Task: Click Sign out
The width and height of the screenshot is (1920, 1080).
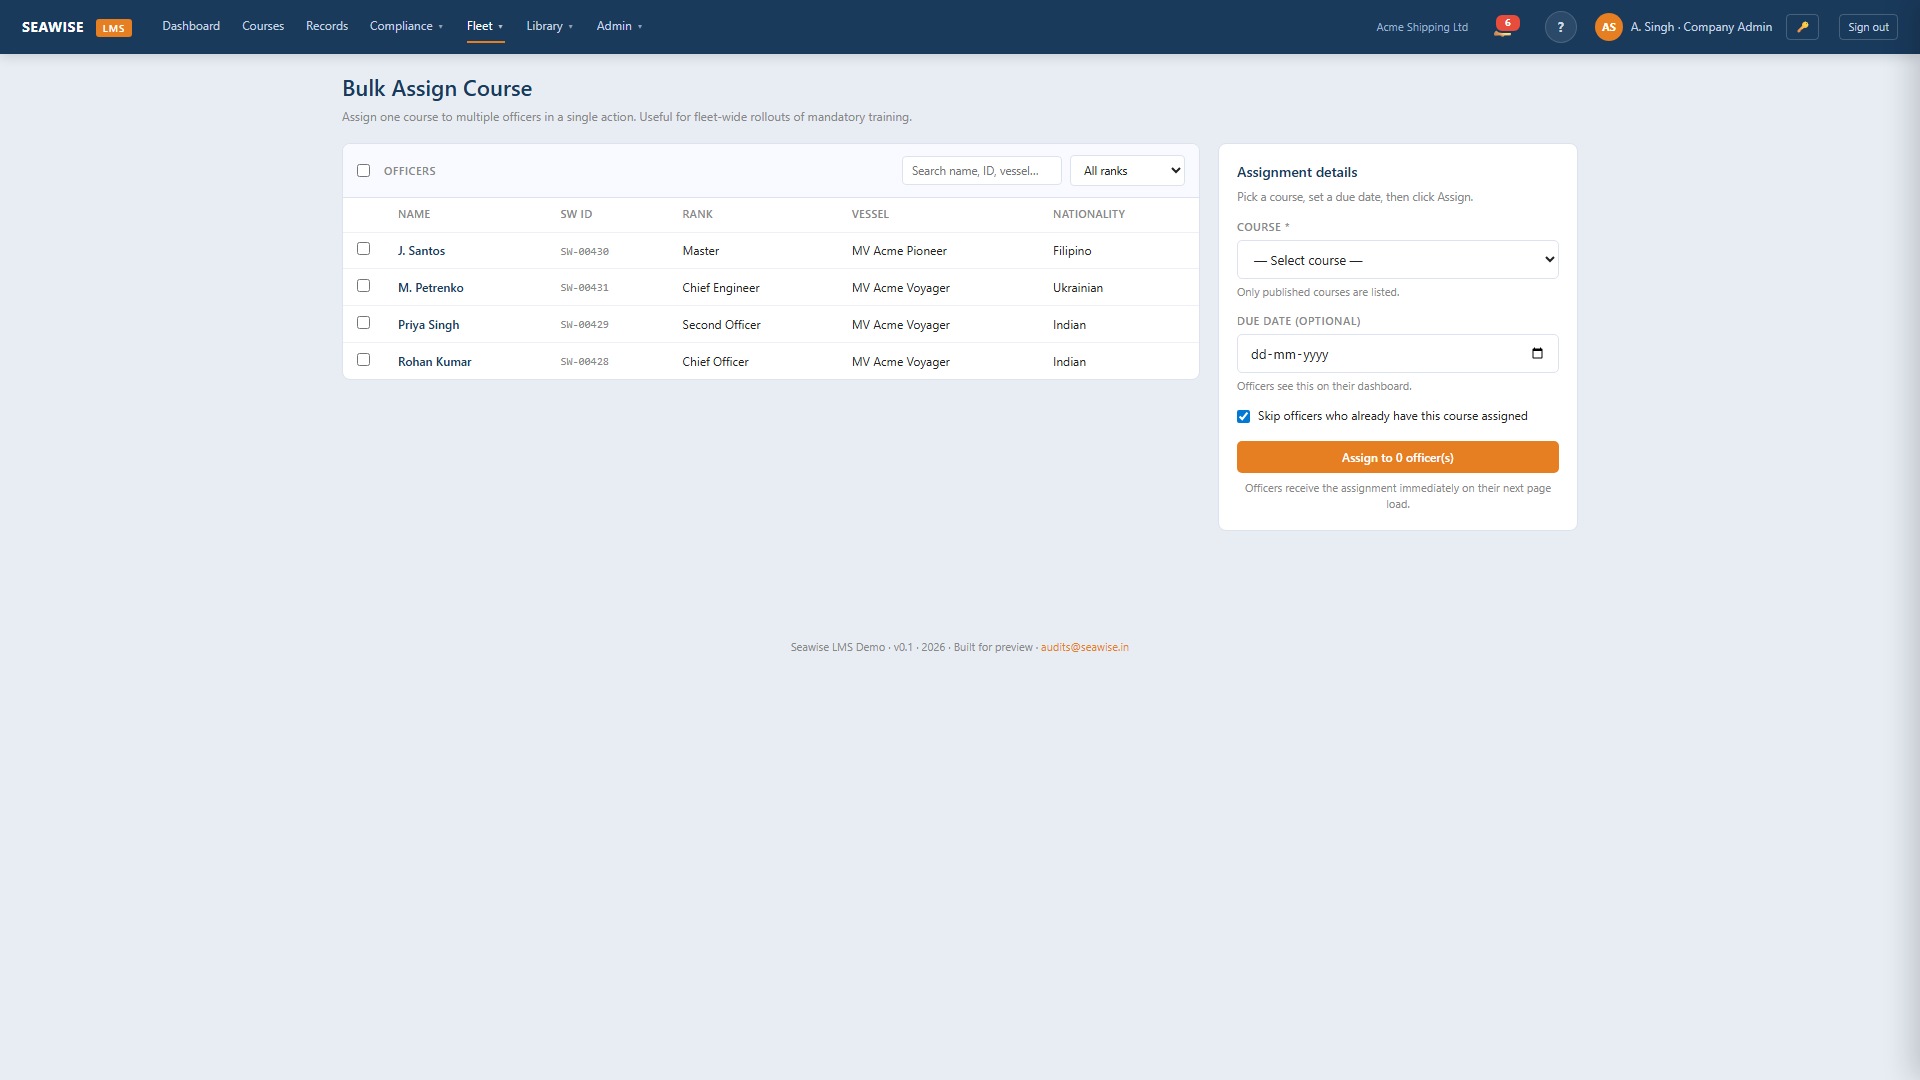Action: click(x=1868, y=27)
